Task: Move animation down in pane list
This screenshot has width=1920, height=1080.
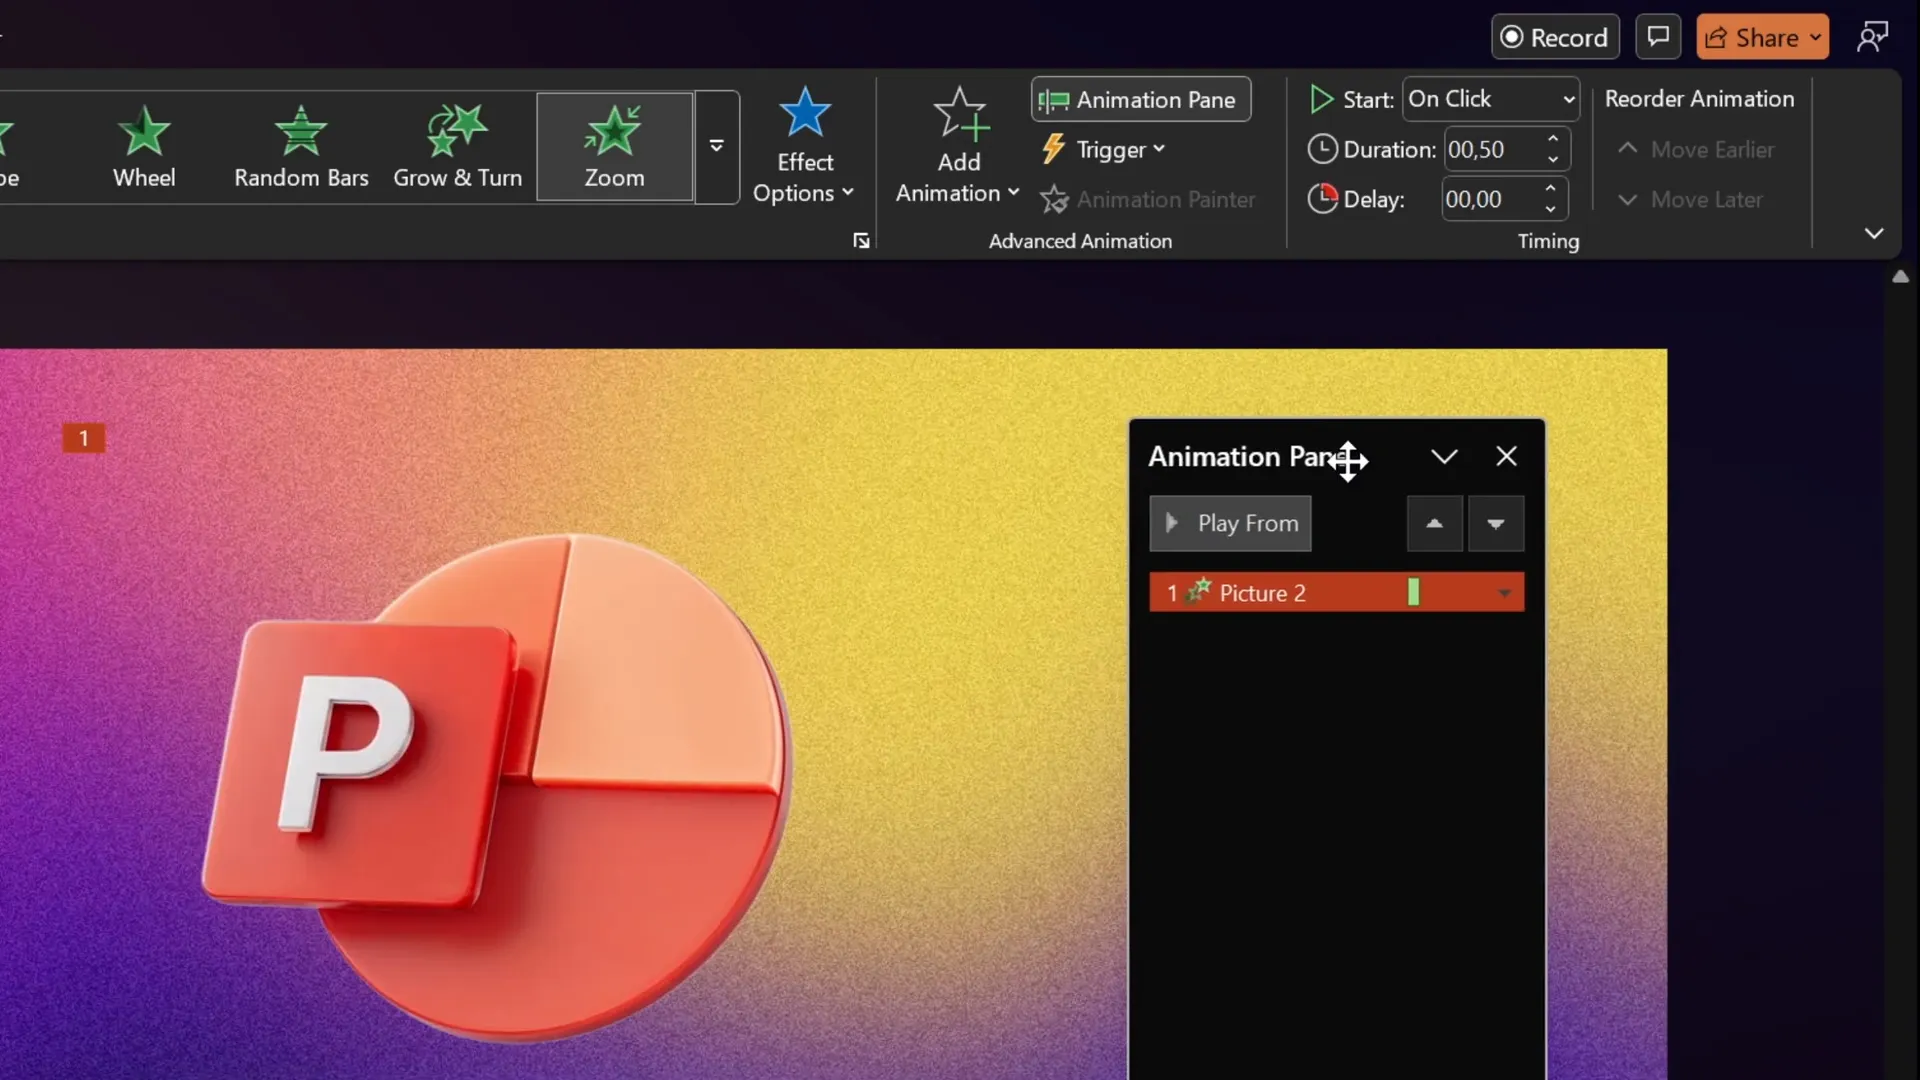Action: [x=1495, y=524]
